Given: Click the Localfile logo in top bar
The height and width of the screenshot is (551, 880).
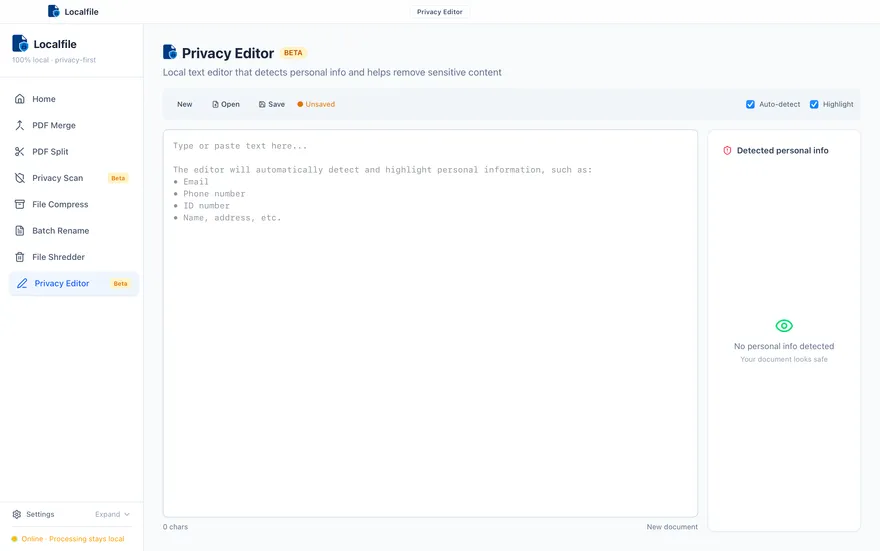Looking at the screenshot, I should pos(53,11).
